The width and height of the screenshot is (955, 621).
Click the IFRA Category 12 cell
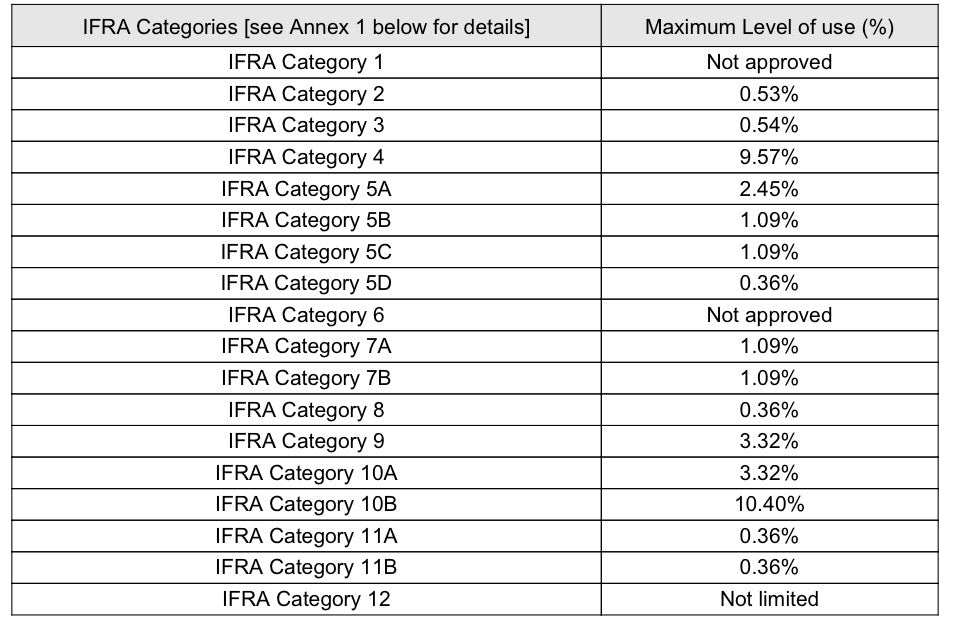pos(306,599)
